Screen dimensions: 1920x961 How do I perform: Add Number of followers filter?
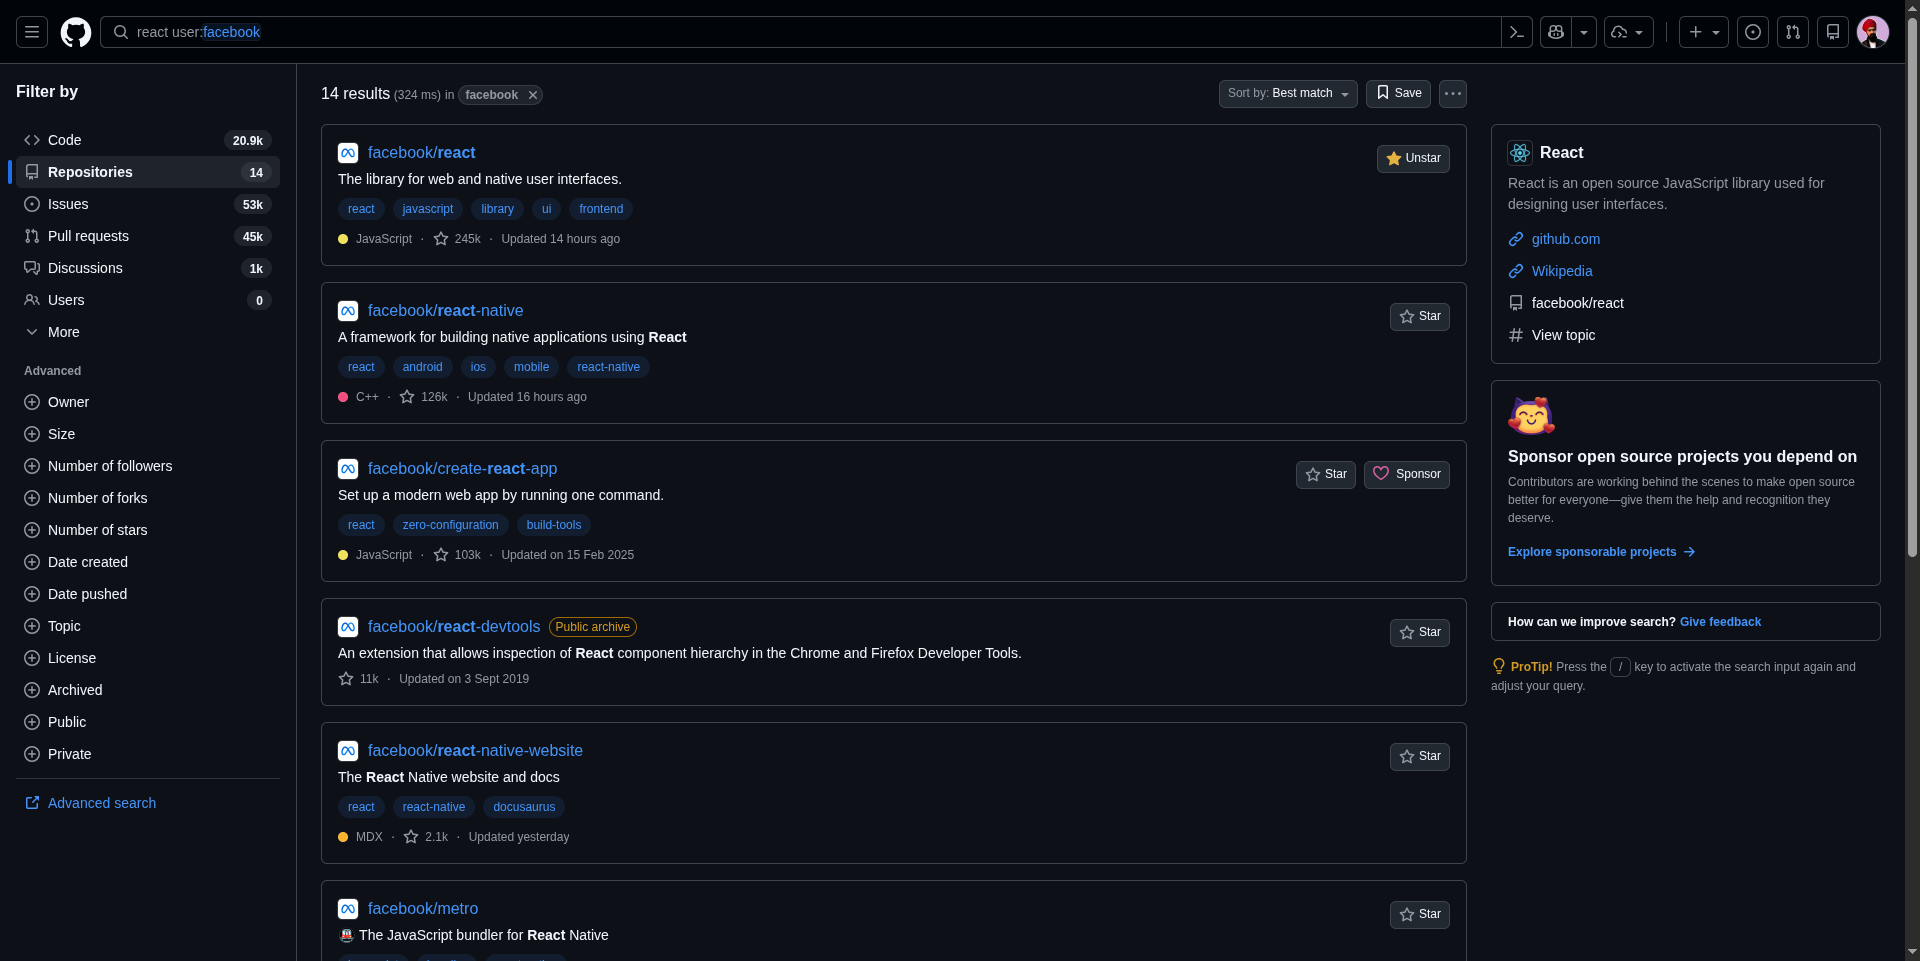148,466
